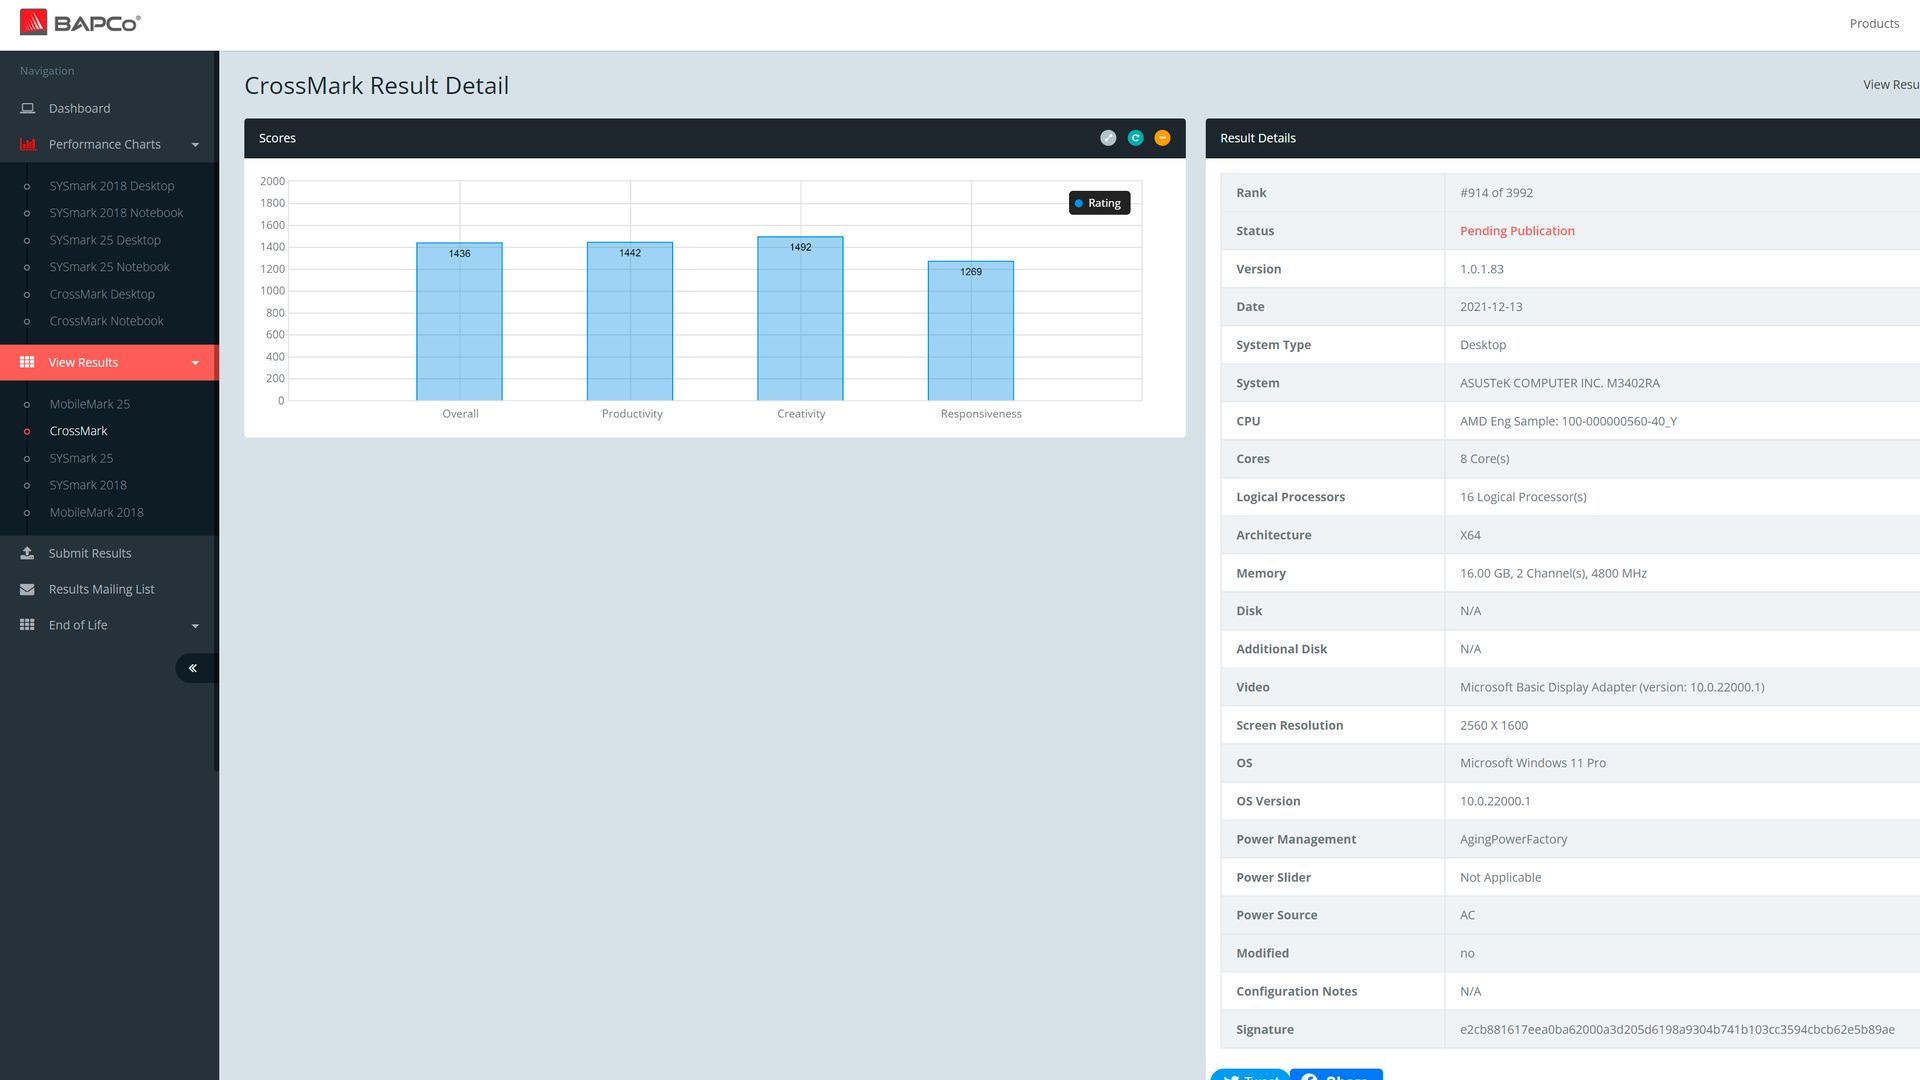Open SYSmark 25 Notebook charts
The width and height of the screenshot is (1920, 1080).
coord(110,267)
